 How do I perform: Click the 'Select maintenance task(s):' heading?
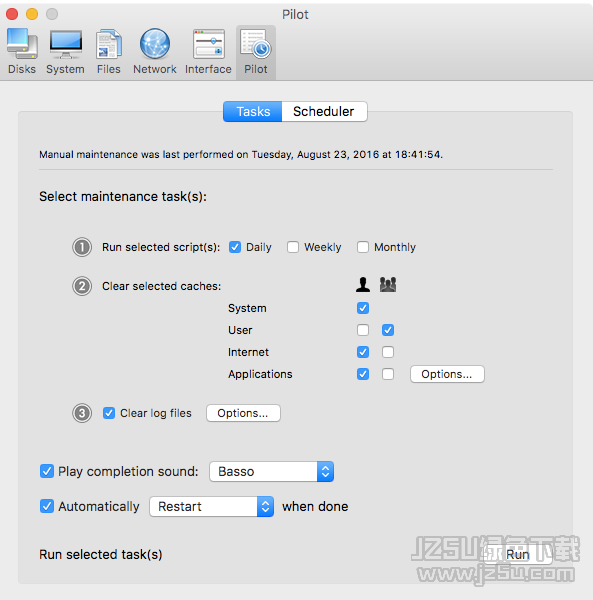123,197
